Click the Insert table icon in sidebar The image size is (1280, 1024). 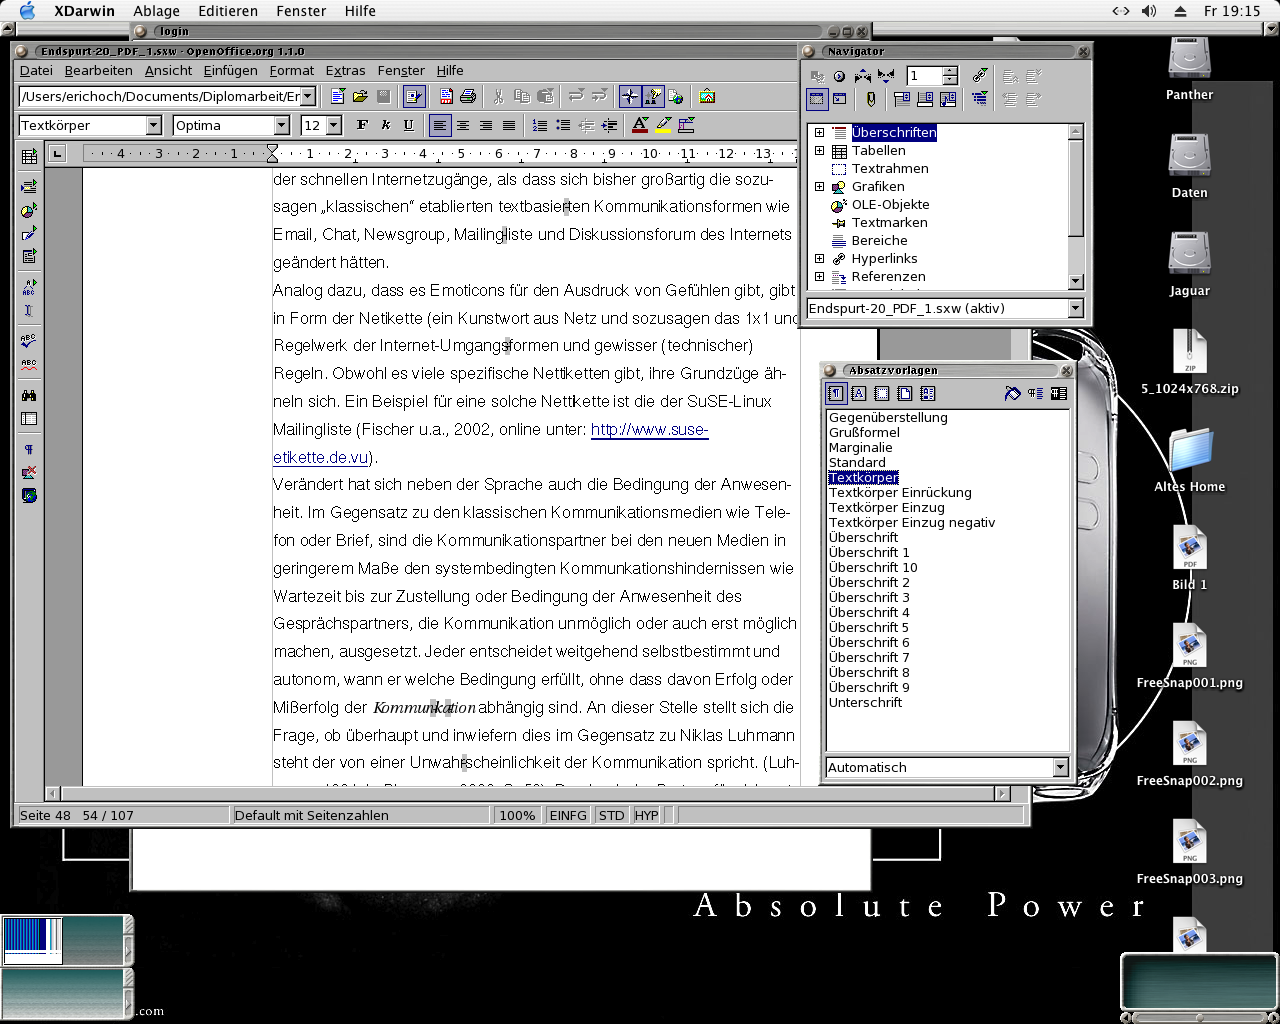(x=29, y=156)
